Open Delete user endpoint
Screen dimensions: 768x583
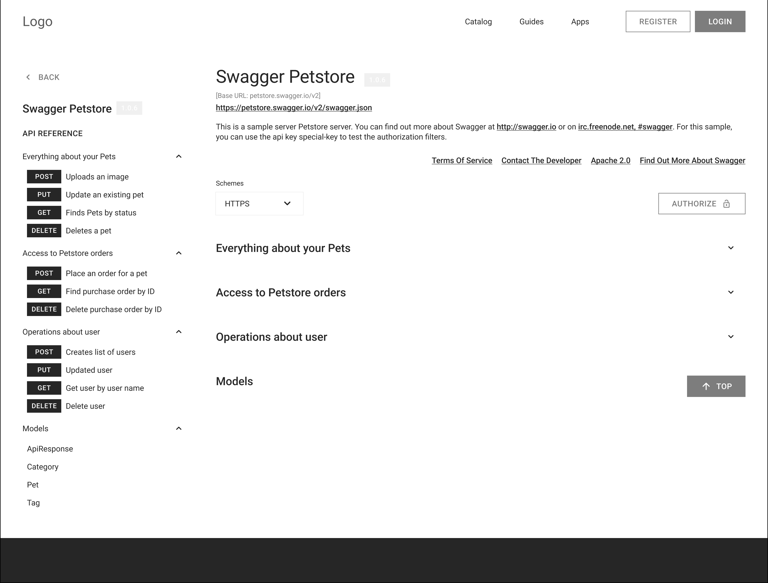pyautogui.click(x=85, y=406)
